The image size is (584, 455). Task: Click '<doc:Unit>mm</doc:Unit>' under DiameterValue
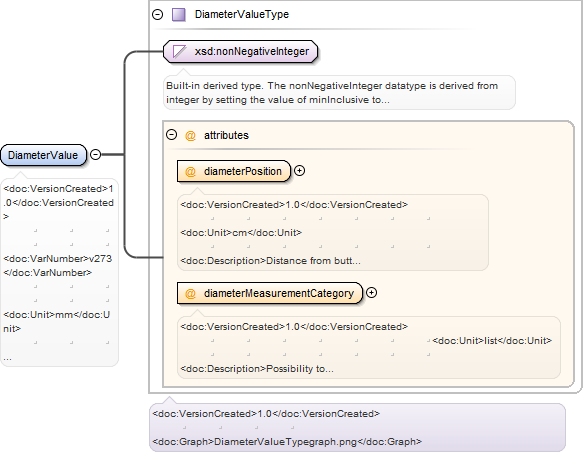[57, 322]
